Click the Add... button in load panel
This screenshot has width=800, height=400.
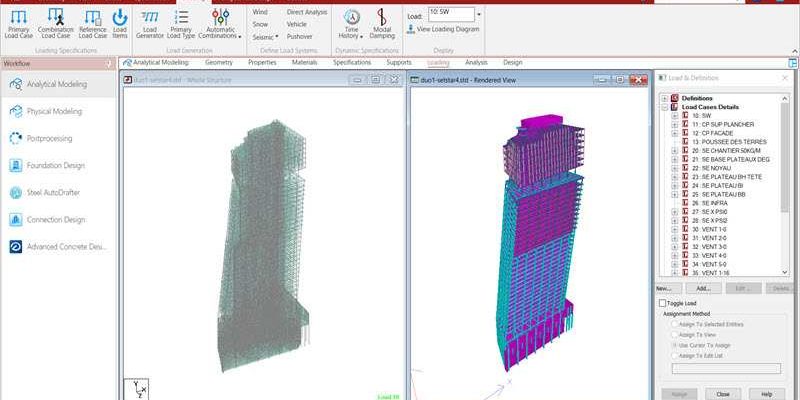coord(703,288)
